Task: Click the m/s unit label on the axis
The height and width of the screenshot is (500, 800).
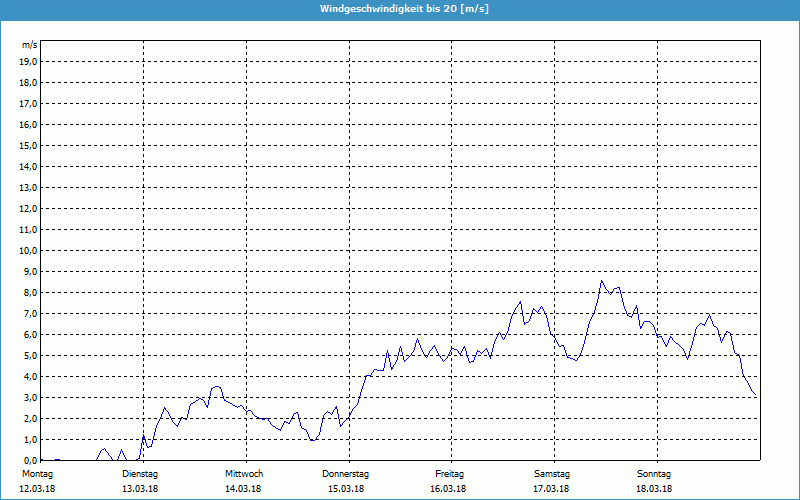Action: pyautogui.click(x=30, y=45)
